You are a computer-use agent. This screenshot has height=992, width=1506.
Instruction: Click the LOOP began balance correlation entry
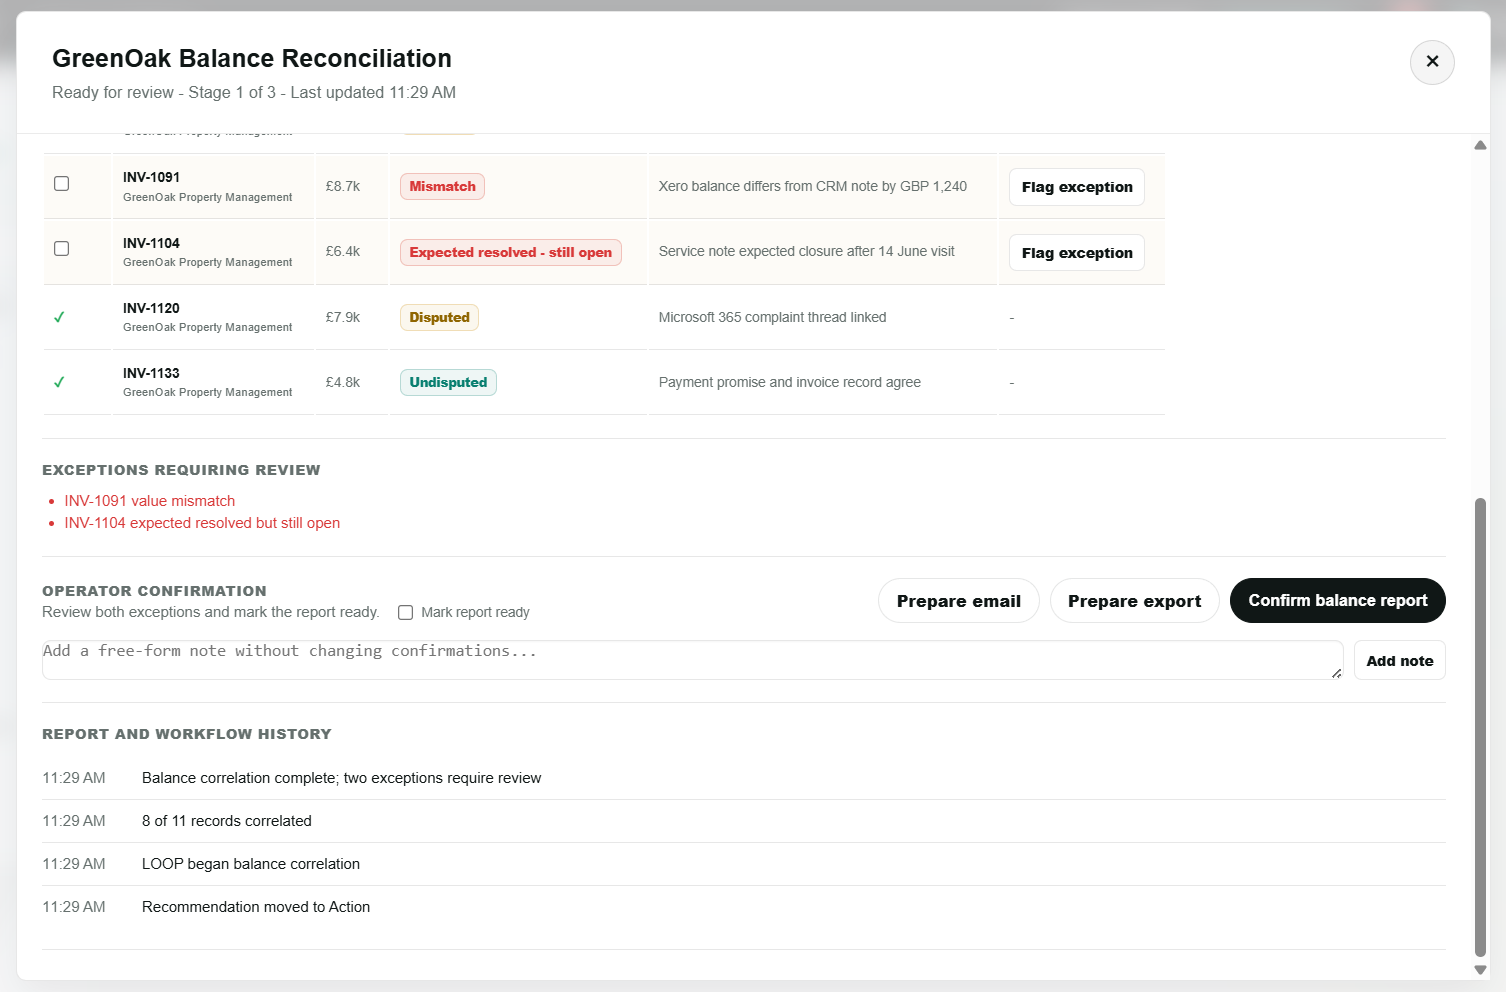[251, 864]
